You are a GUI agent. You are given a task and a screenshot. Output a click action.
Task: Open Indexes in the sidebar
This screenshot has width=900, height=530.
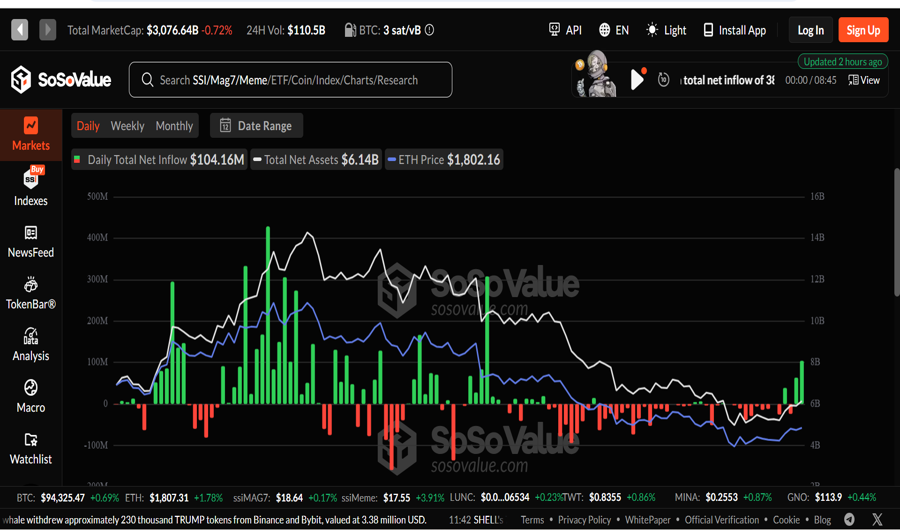31,187
